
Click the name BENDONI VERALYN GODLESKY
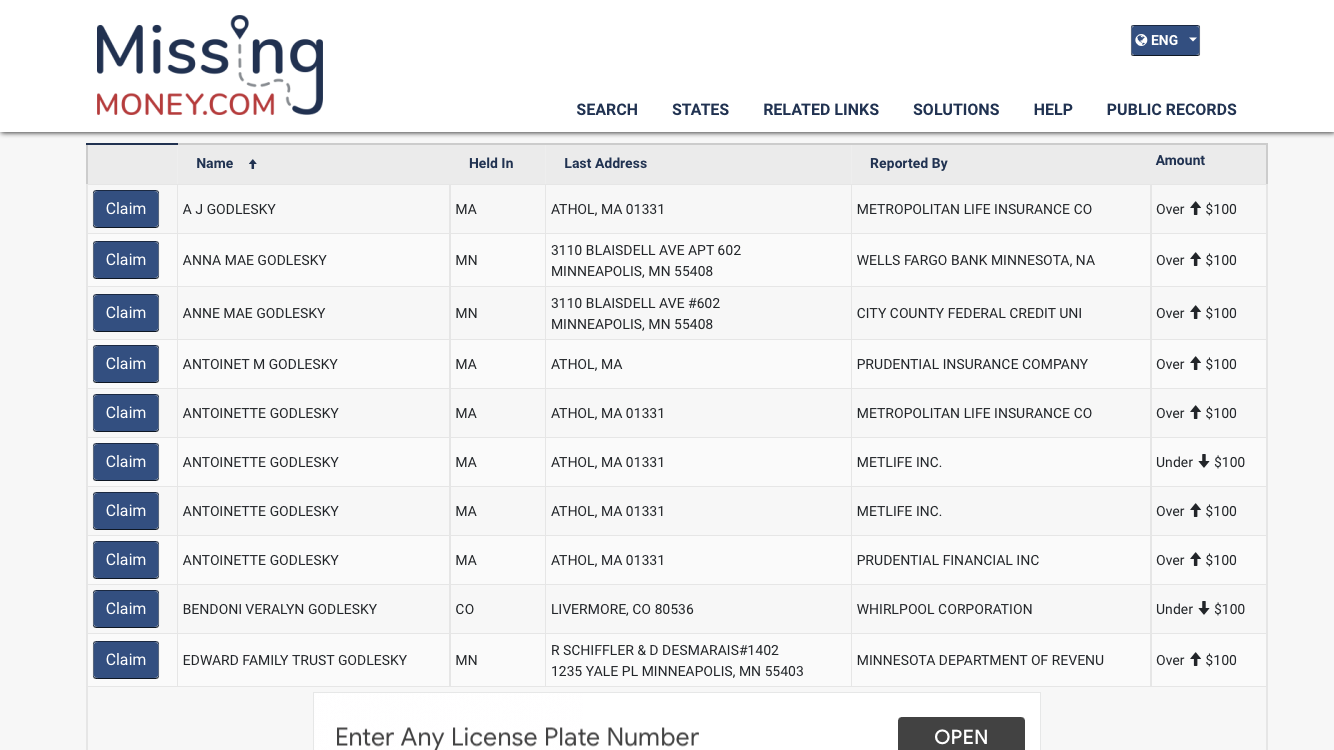pos(280,609)
